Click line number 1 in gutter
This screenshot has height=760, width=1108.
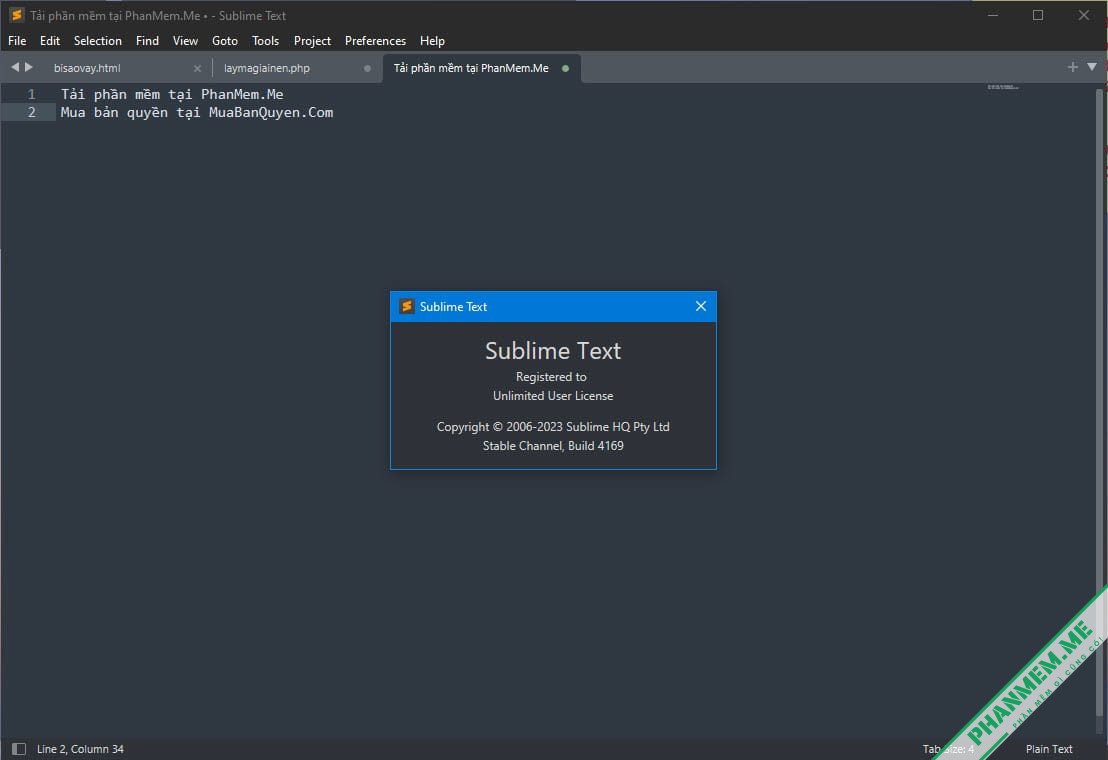coord(31,94)
